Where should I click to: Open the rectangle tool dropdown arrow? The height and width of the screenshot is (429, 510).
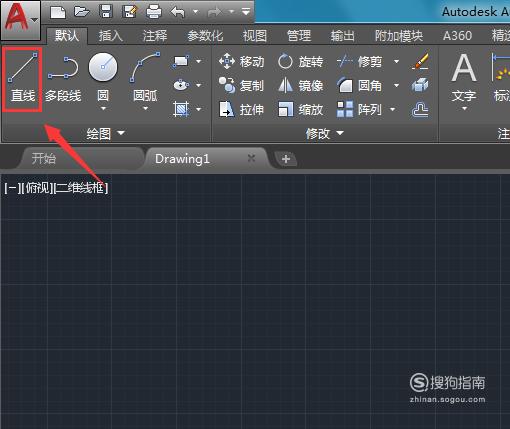tap(199, 61)
